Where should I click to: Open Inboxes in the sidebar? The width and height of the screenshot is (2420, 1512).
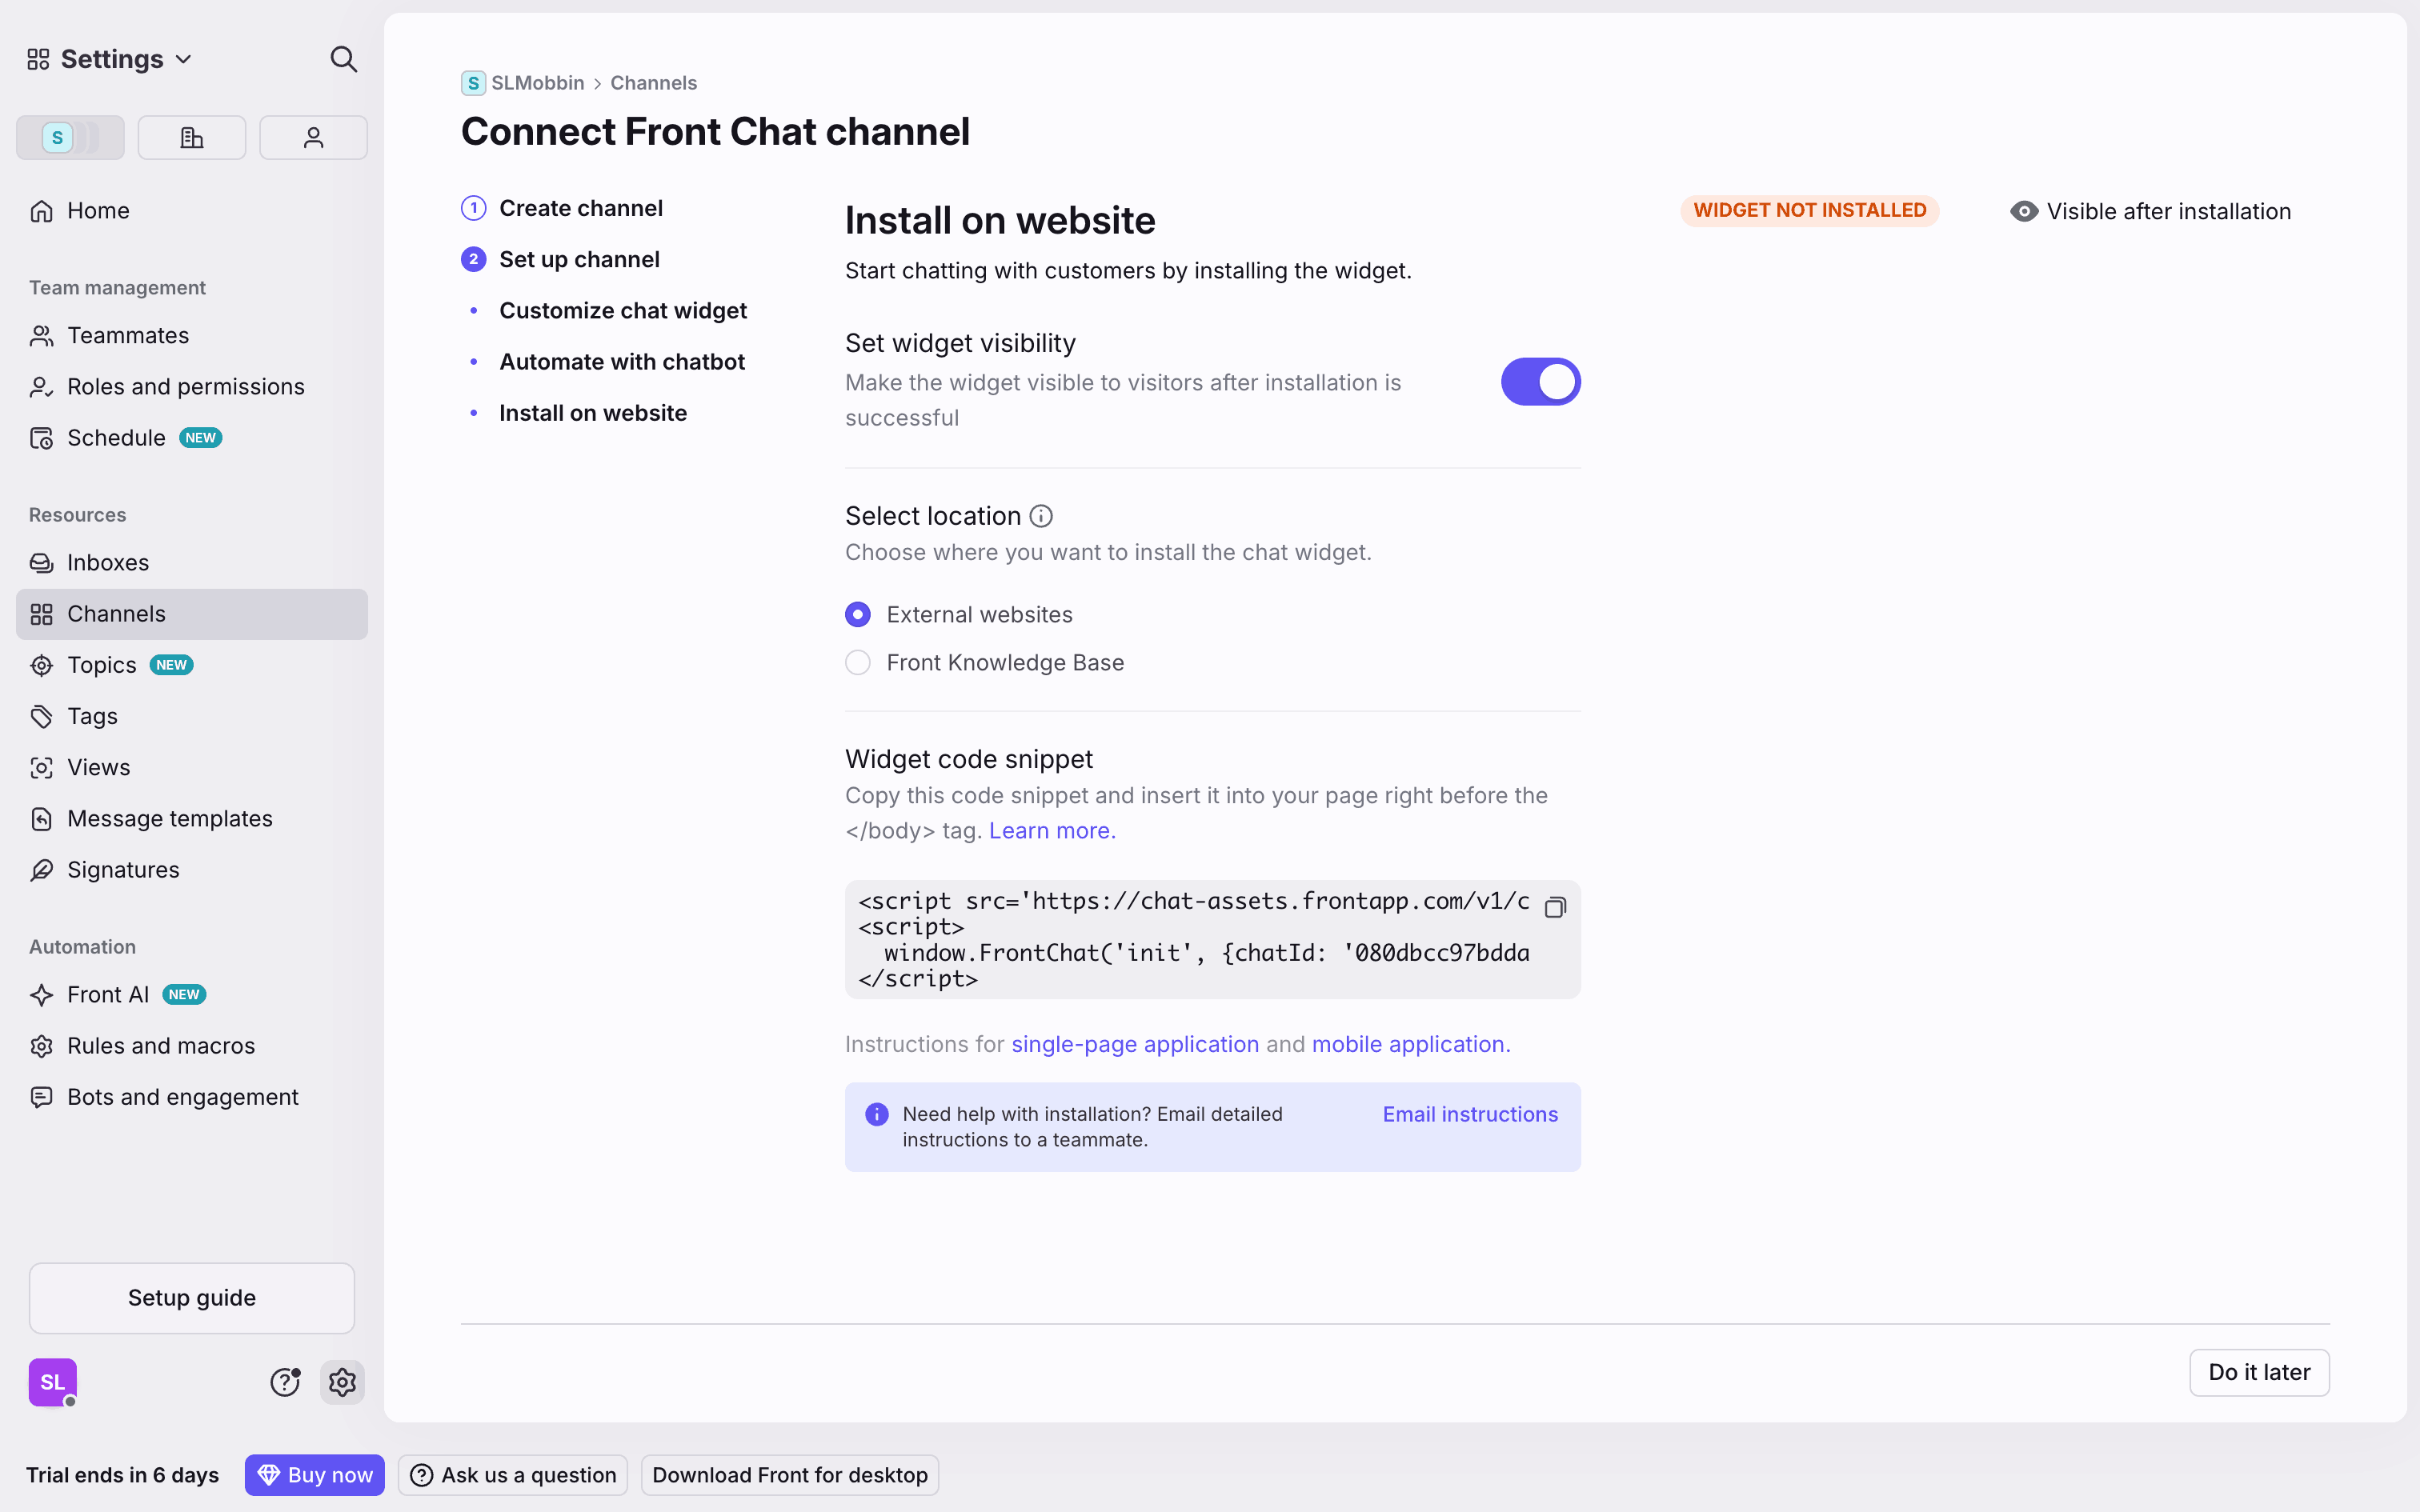108,563
